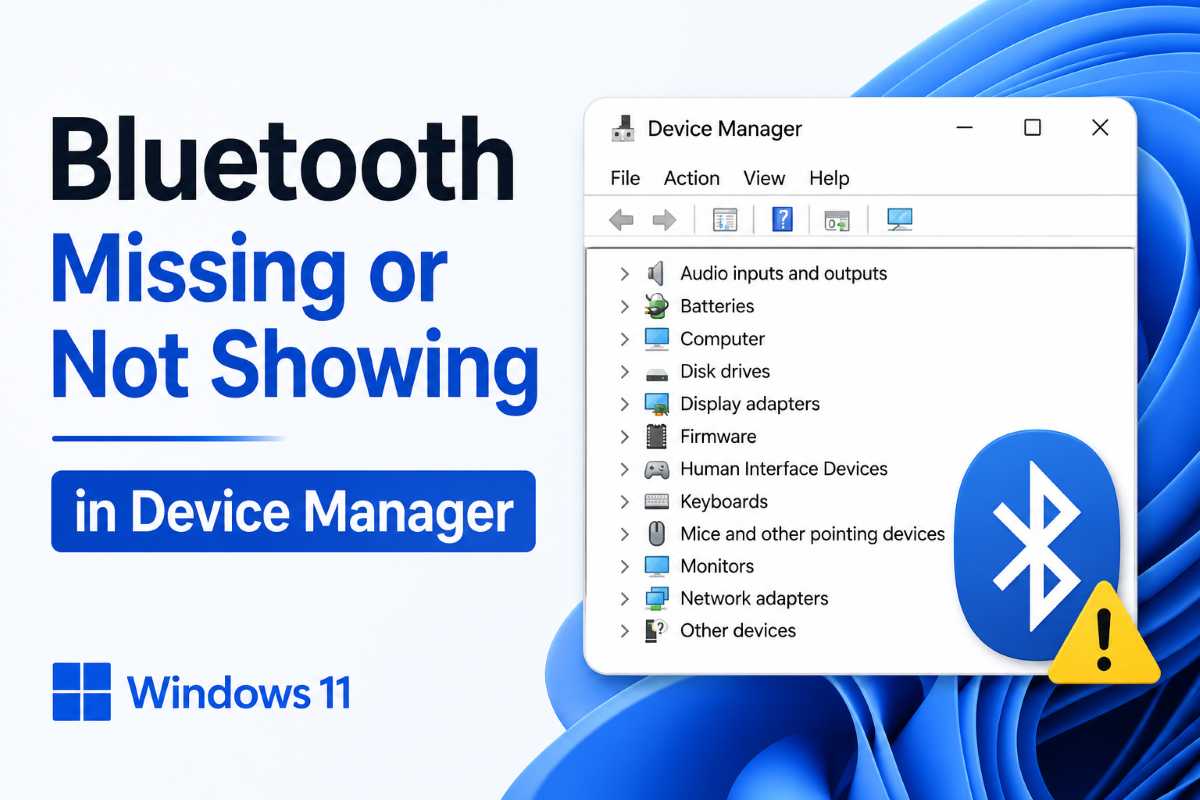Click the Human Interface Devices gamepad icon
This screenshot has width=1200, height=800.
click(x=656, y=469)
